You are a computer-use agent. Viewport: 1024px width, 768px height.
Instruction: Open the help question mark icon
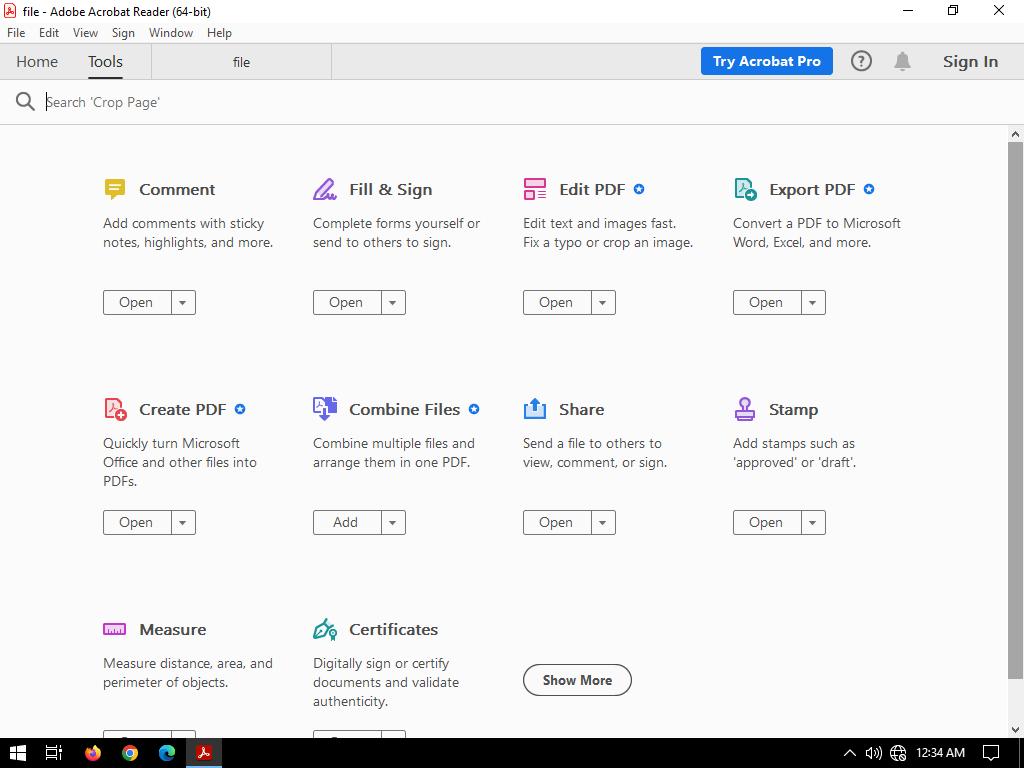pos(861,61)
